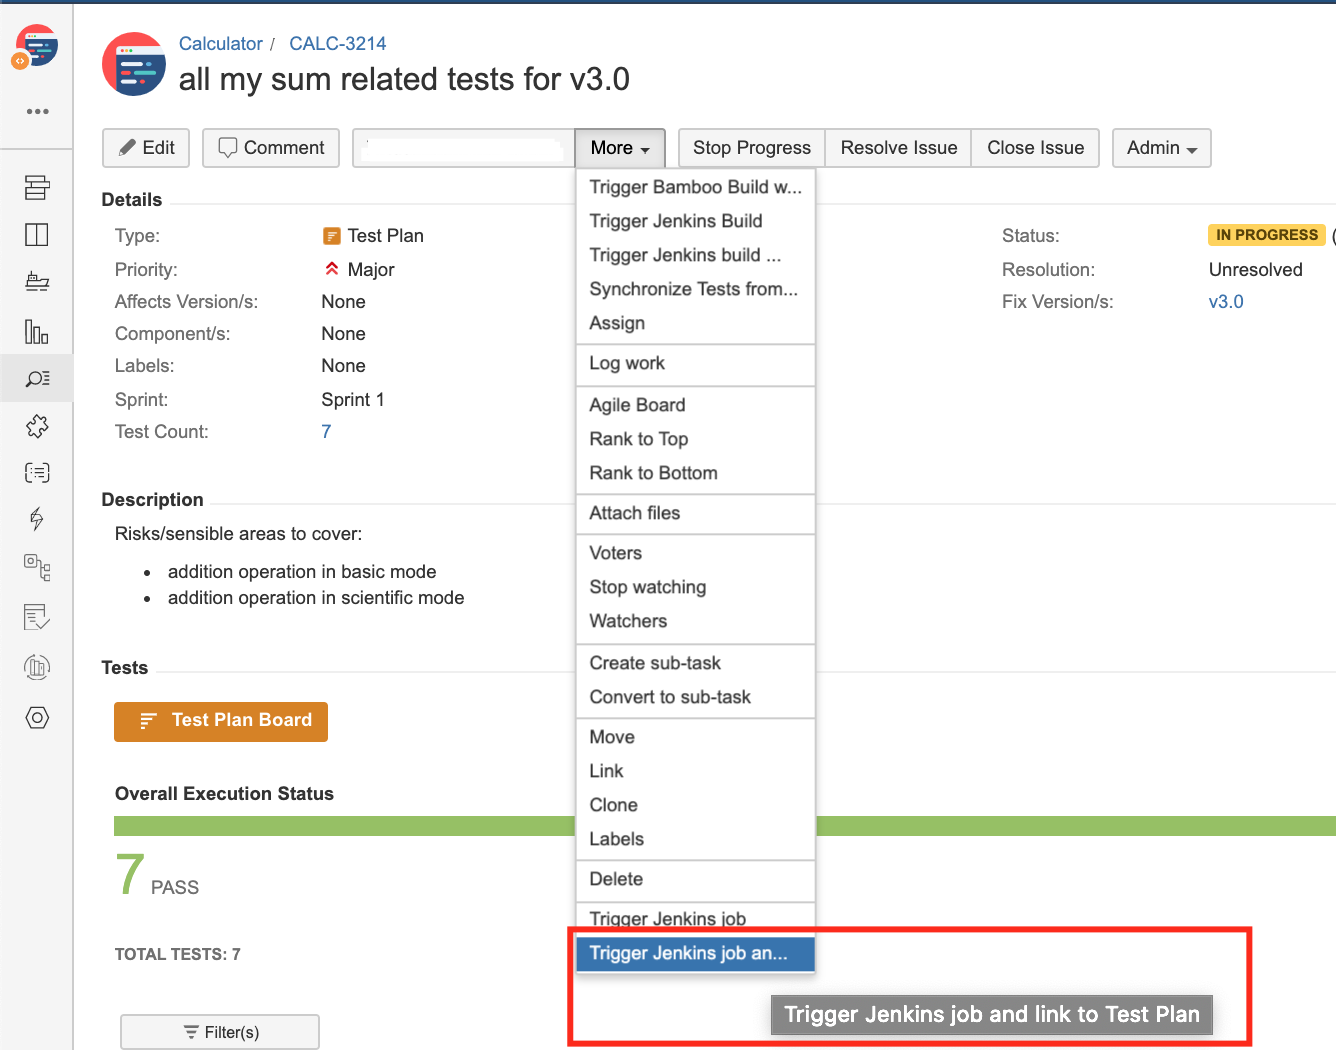Click issue title 'all my sum related tests'
Viewport: 1336px width, 1050px height.
click(x=404, y=79)
